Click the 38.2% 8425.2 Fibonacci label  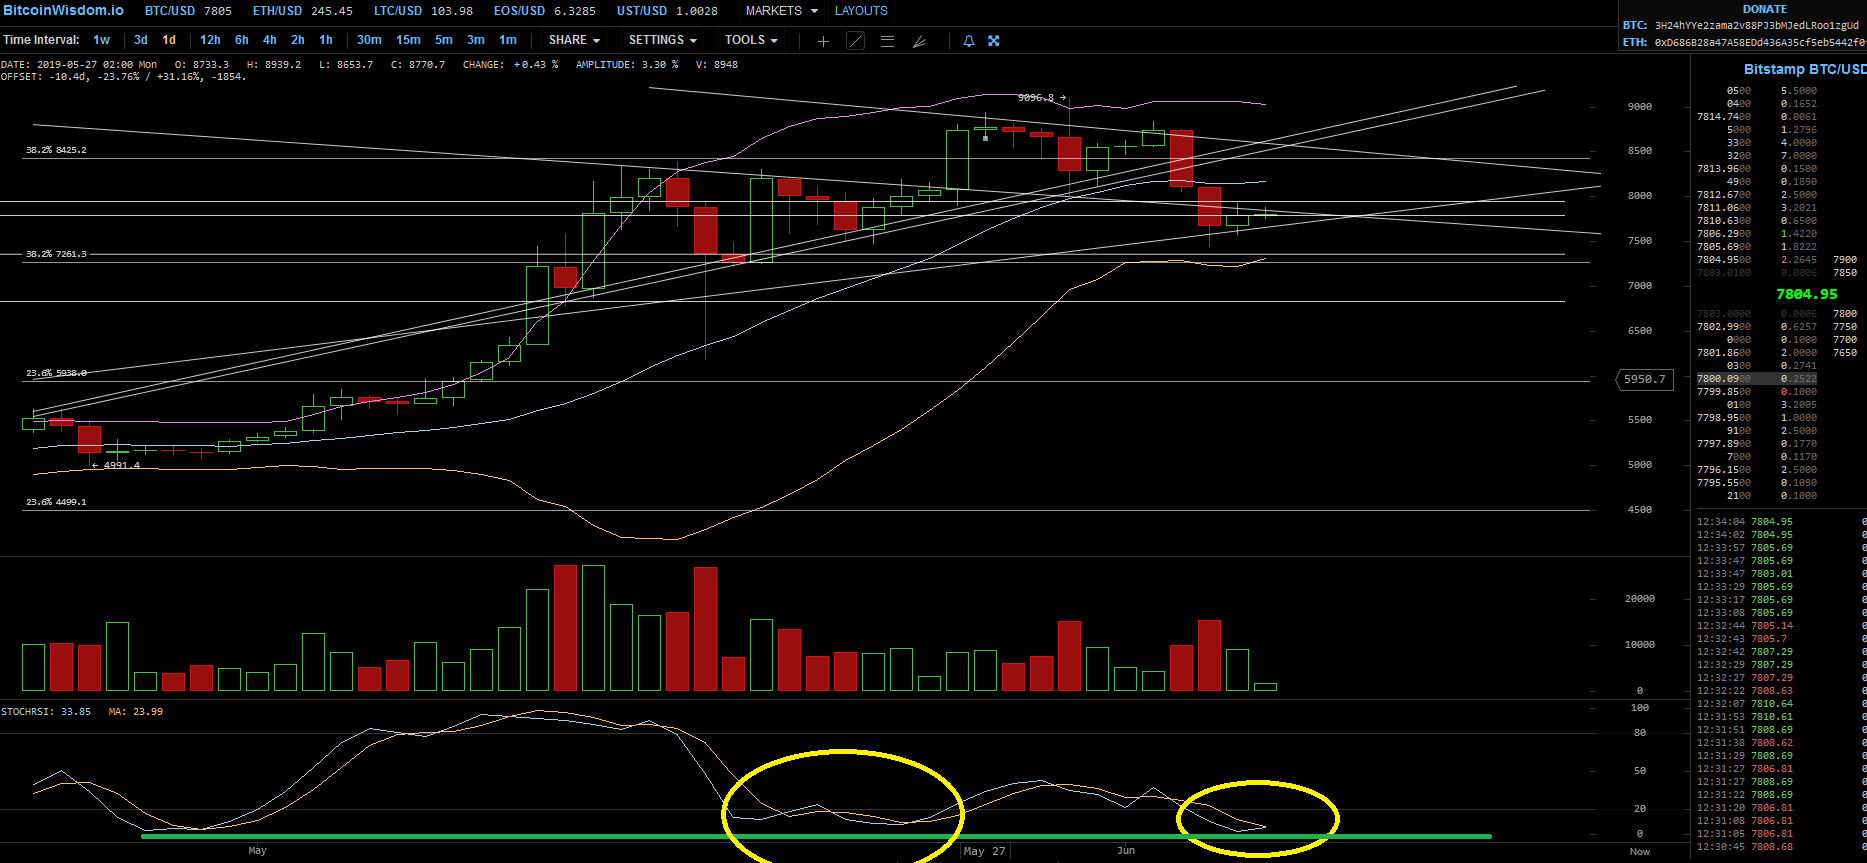56,150
